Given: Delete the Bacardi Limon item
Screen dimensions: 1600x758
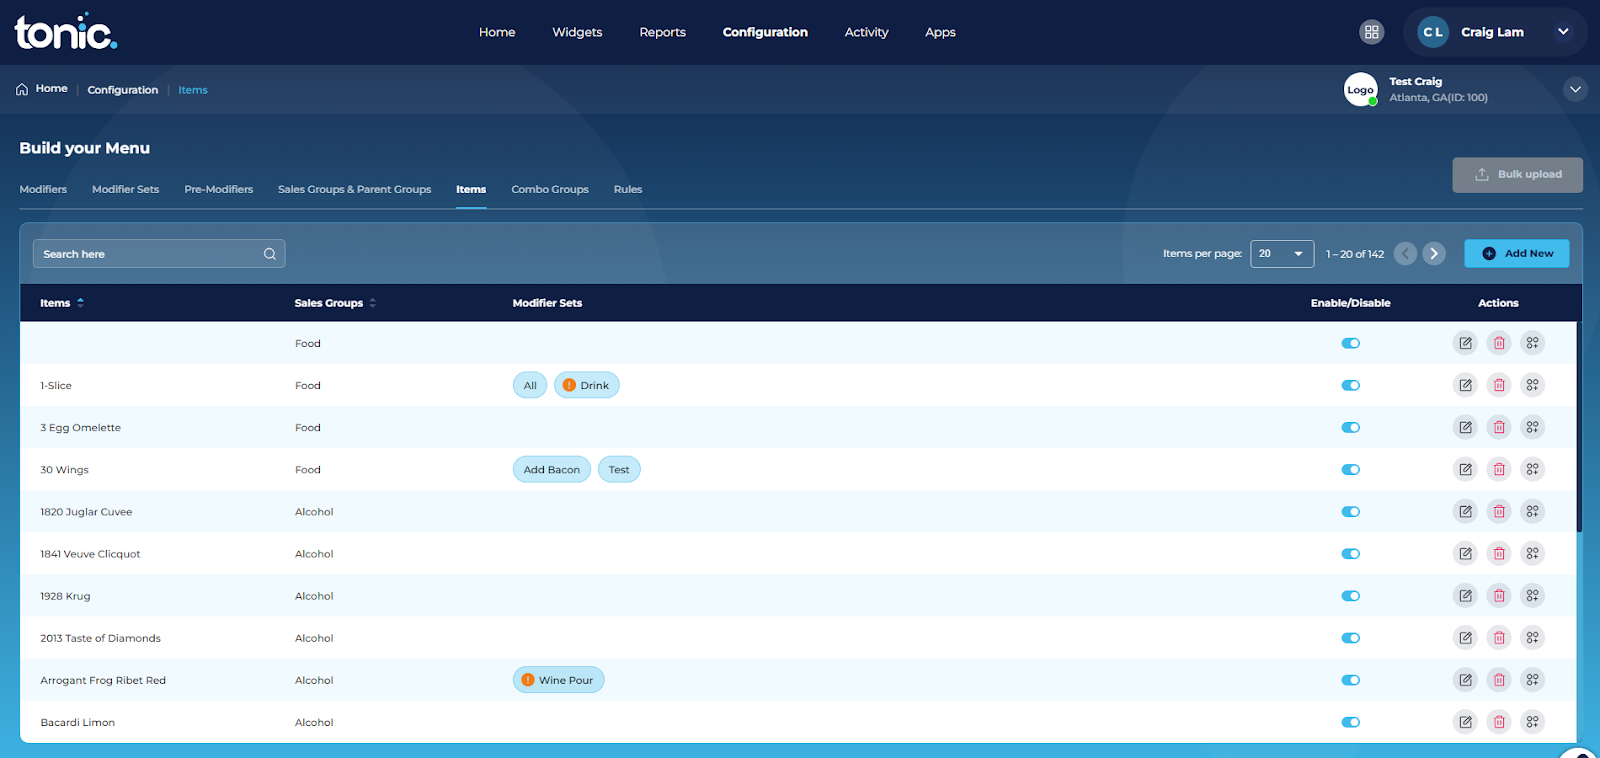Looking at the screenshot, I should (1499, 722).
